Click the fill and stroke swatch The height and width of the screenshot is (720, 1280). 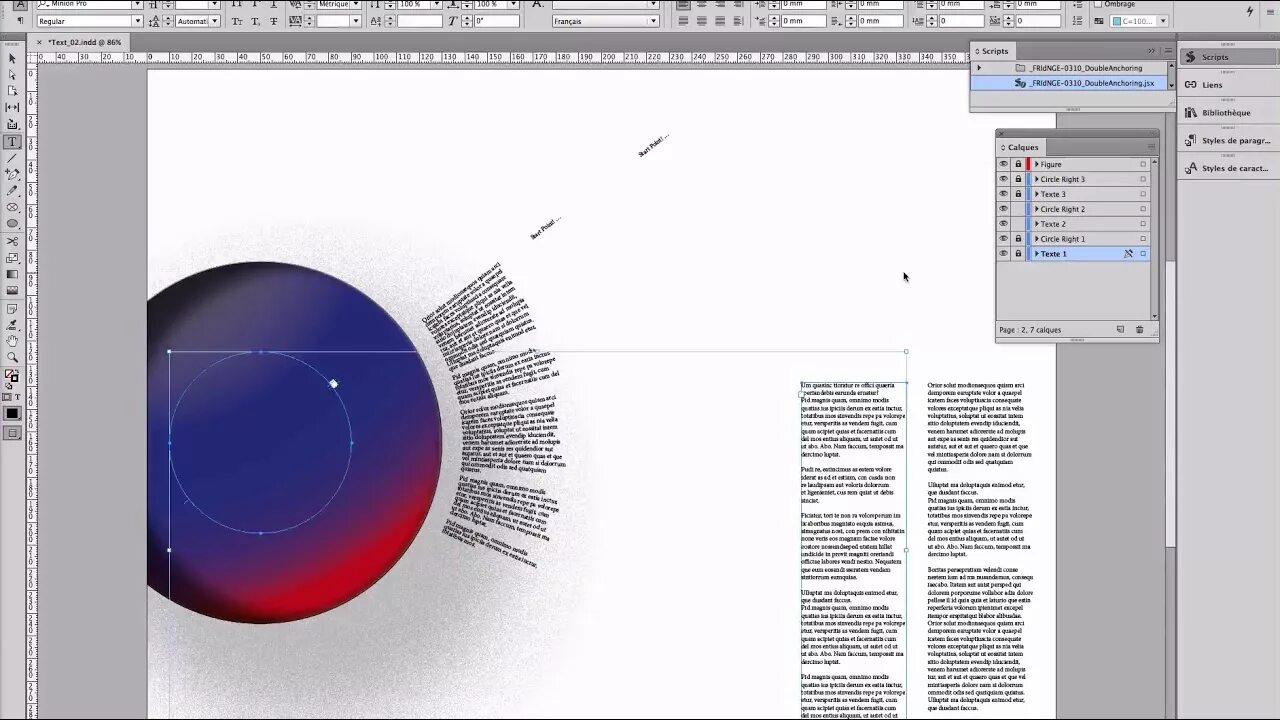click(x=12, y=377)
